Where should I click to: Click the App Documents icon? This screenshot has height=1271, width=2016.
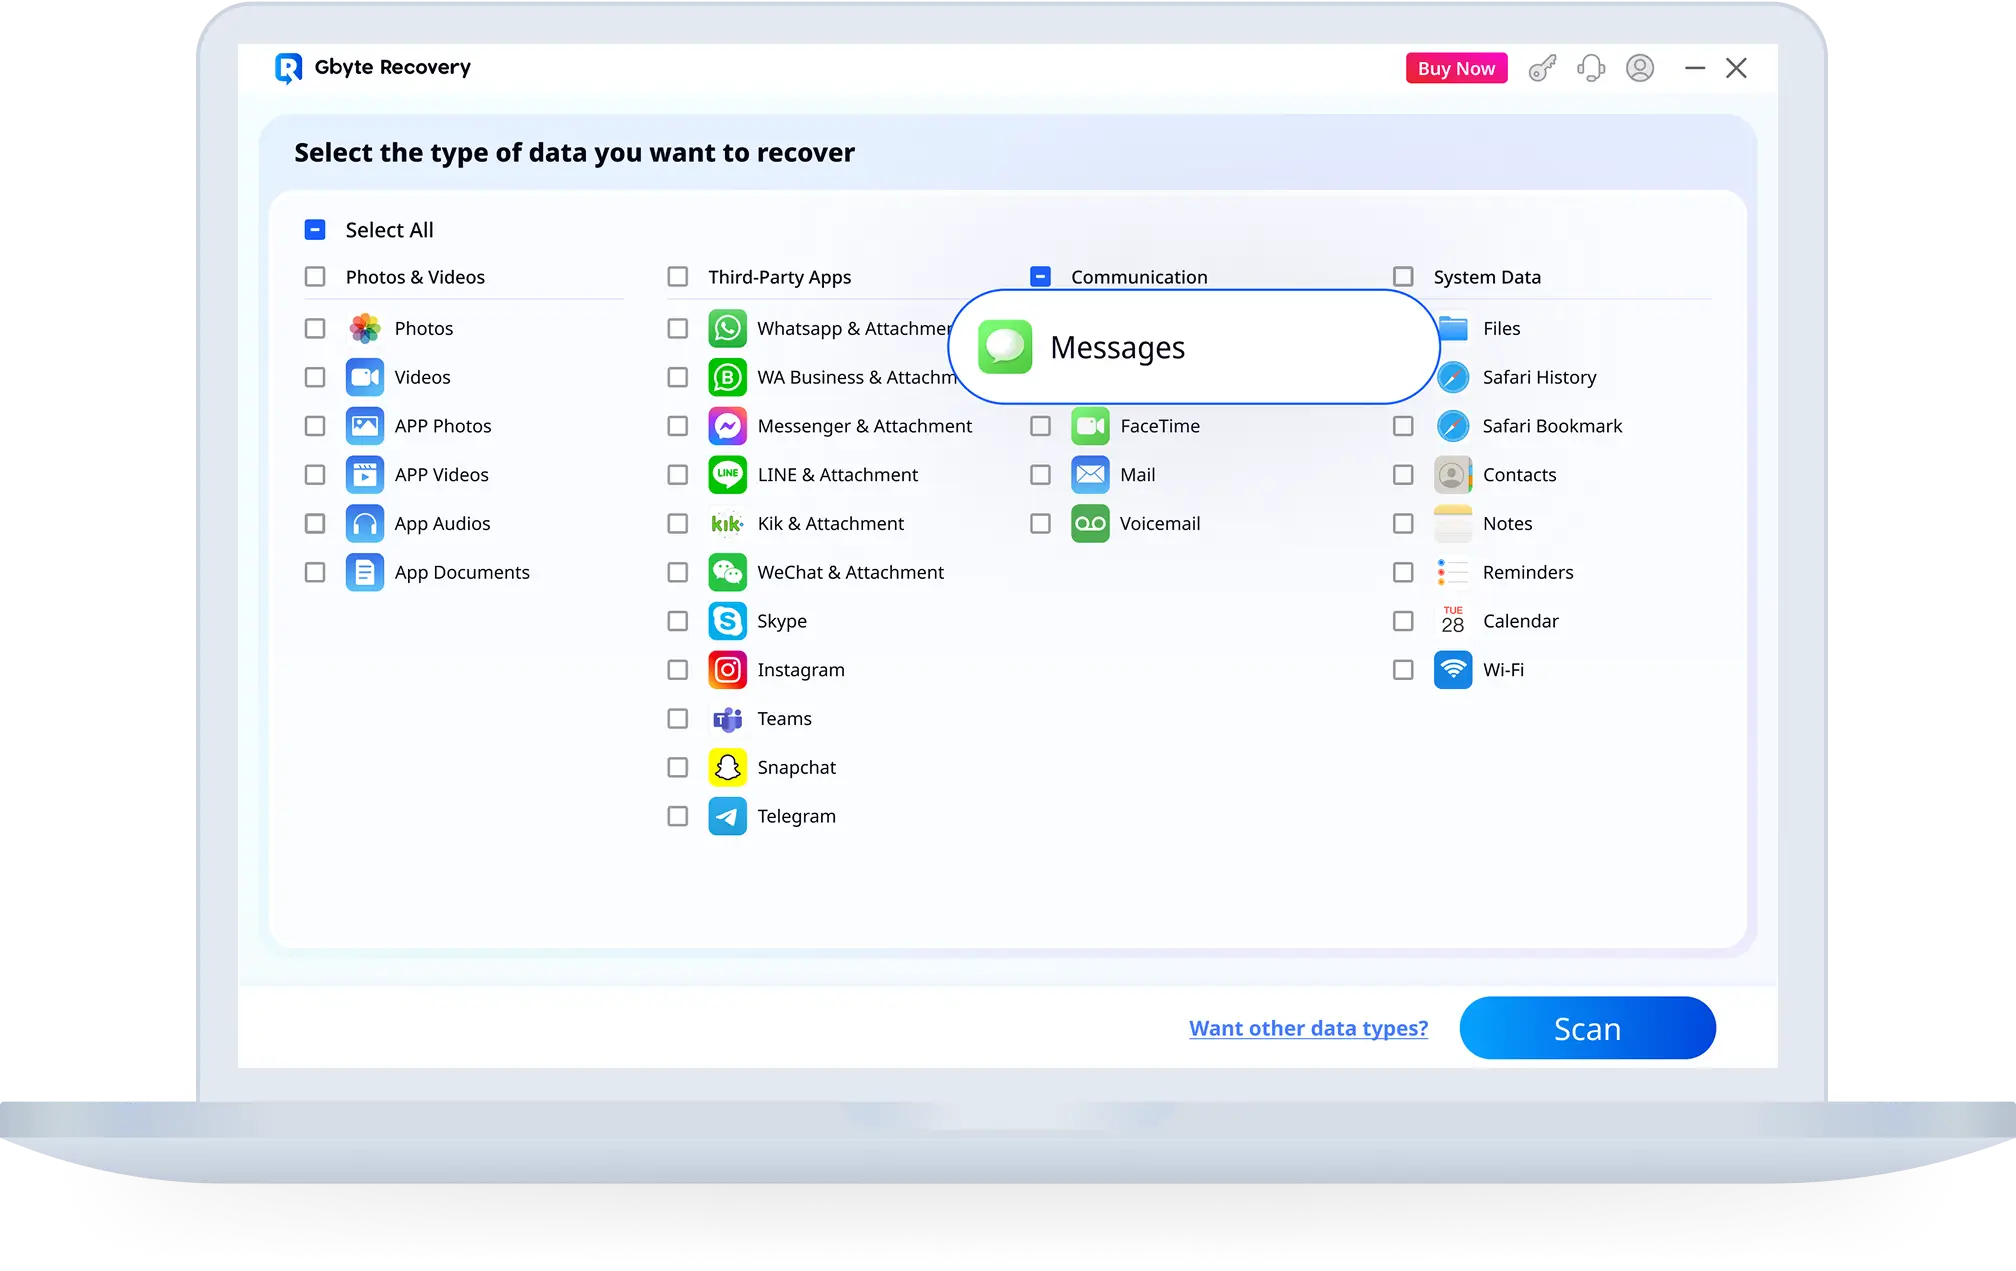[365, 573]
